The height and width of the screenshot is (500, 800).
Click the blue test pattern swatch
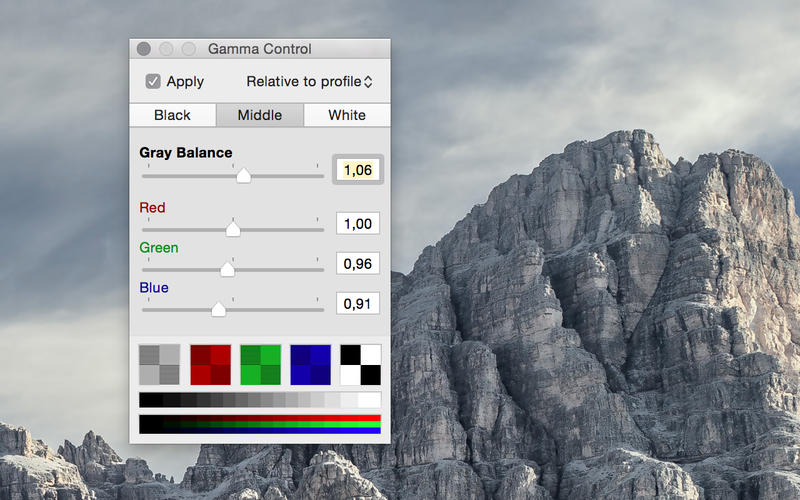pyautogui.click(x=310, y=365)
